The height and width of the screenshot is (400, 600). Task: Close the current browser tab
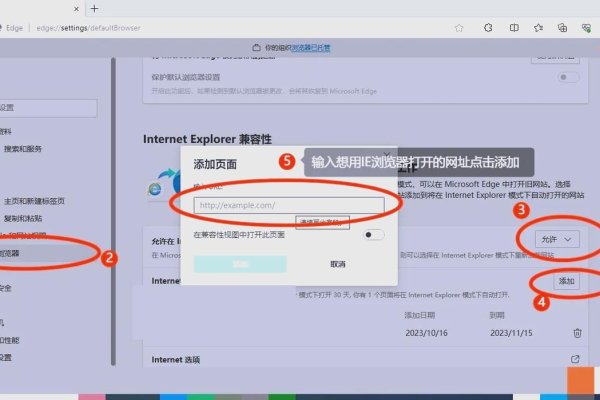pos(76,9)
